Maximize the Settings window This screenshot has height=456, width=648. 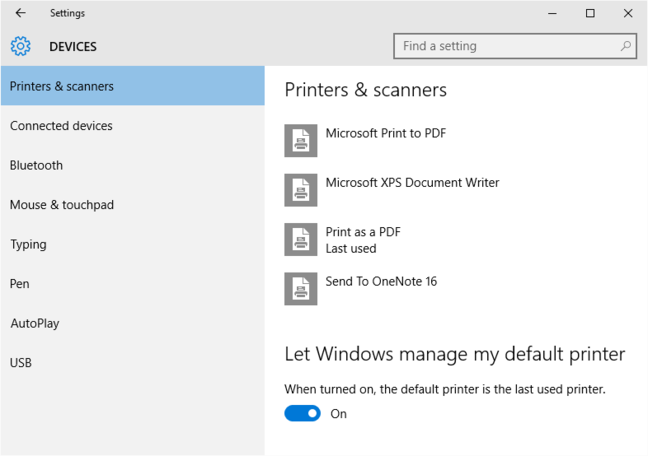pos(590,13)
